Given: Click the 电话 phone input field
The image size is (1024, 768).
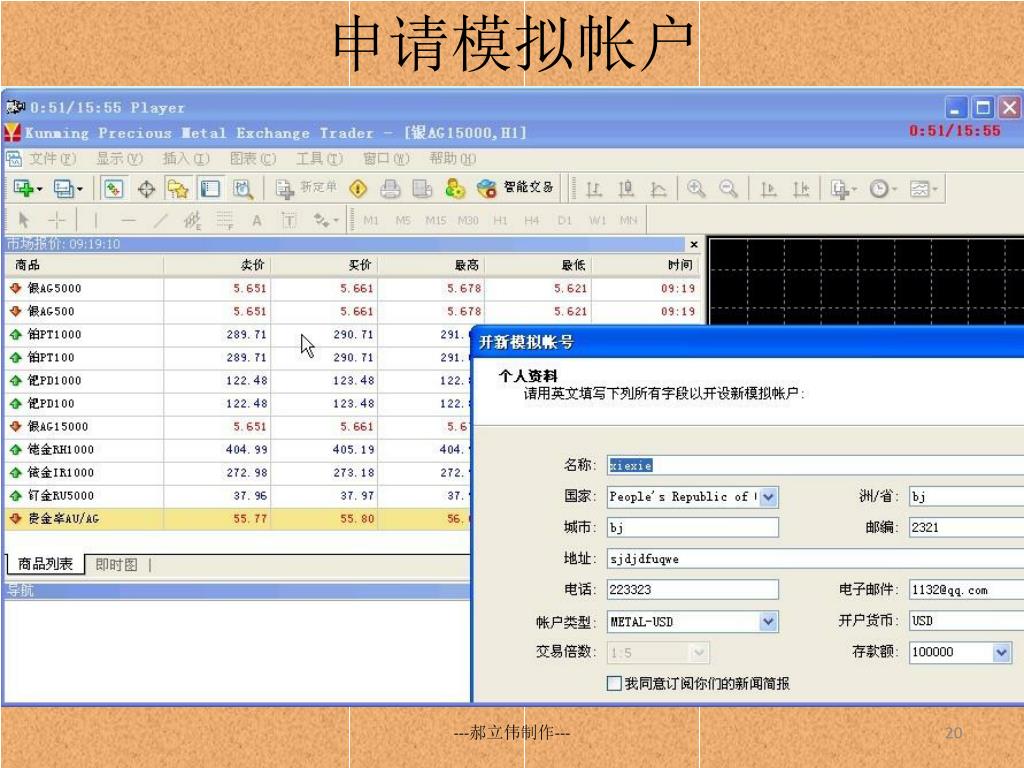Looking at the screenshot, I should coord(692,589).
